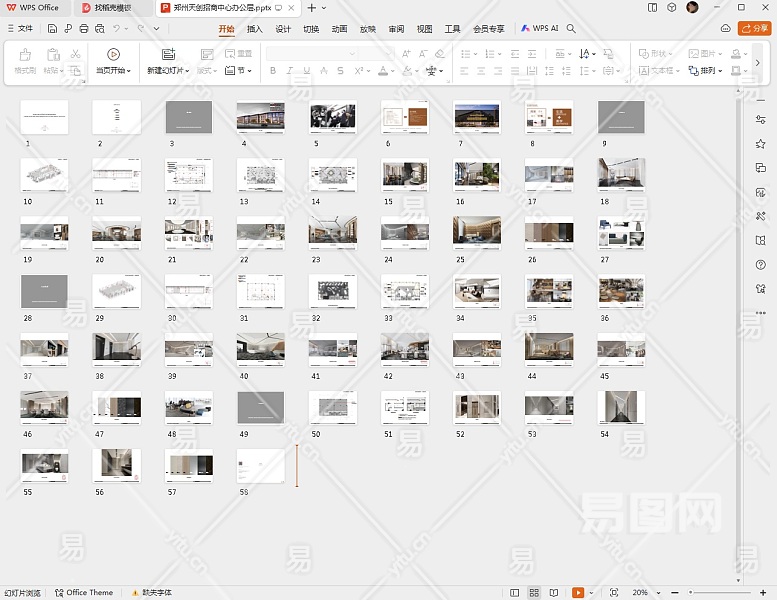Start slideshow from the status bar play button

pos(577,593)
